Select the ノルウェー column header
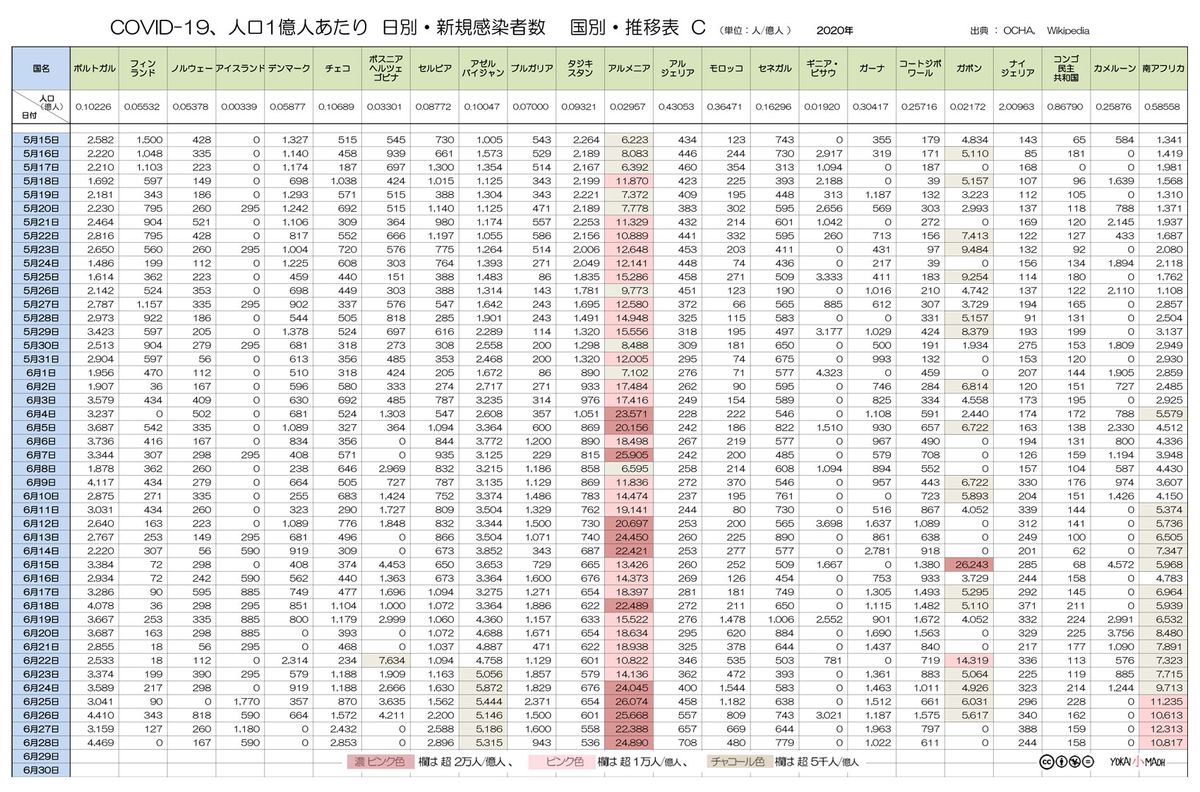Screen dimensions: 1200x792 pos(190,67)
